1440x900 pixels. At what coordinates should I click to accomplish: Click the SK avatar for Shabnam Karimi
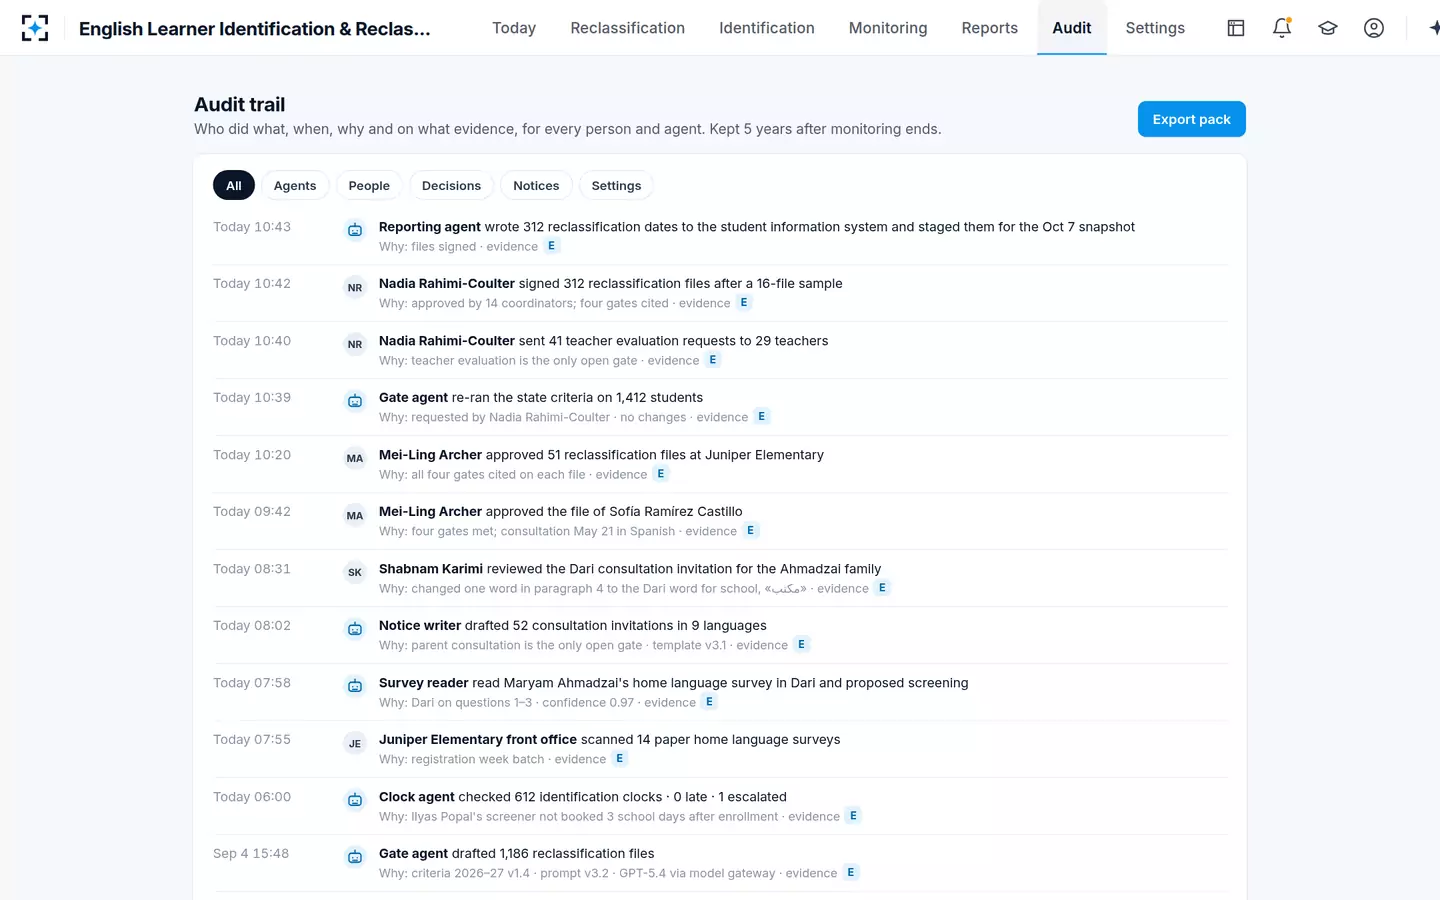pos(355,573)
